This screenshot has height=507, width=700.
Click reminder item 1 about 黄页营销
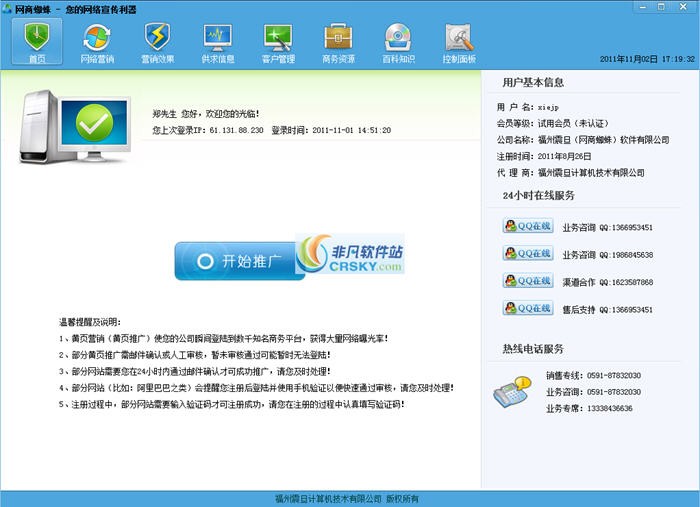(x=223, y=339)
